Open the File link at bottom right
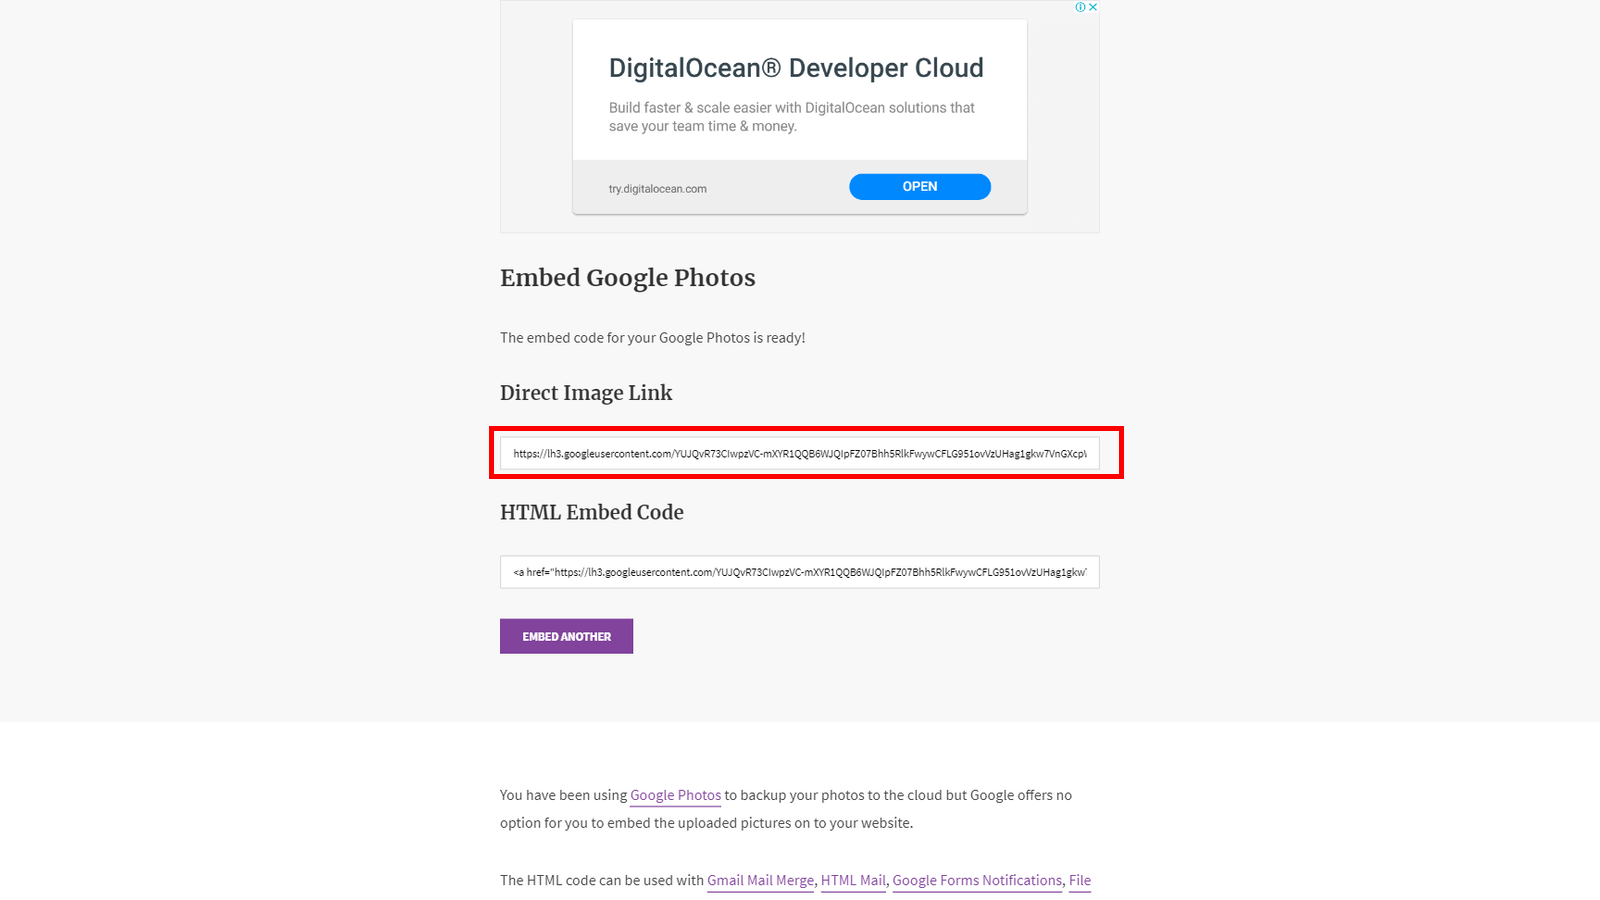This screenshot has width=1600, height=900. (x=1080, y=880)
